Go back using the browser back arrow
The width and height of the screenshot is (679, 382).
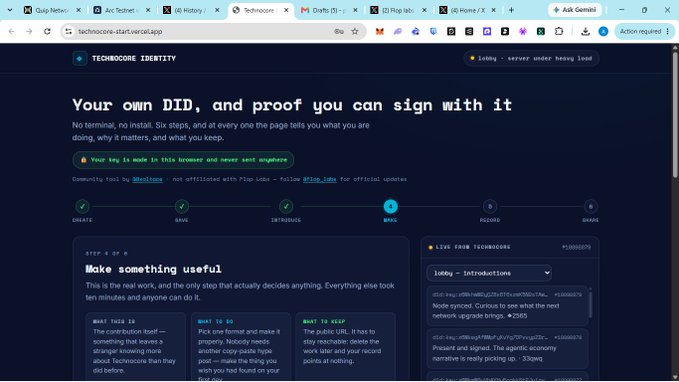pyautogui.click(x=11, y=31)
